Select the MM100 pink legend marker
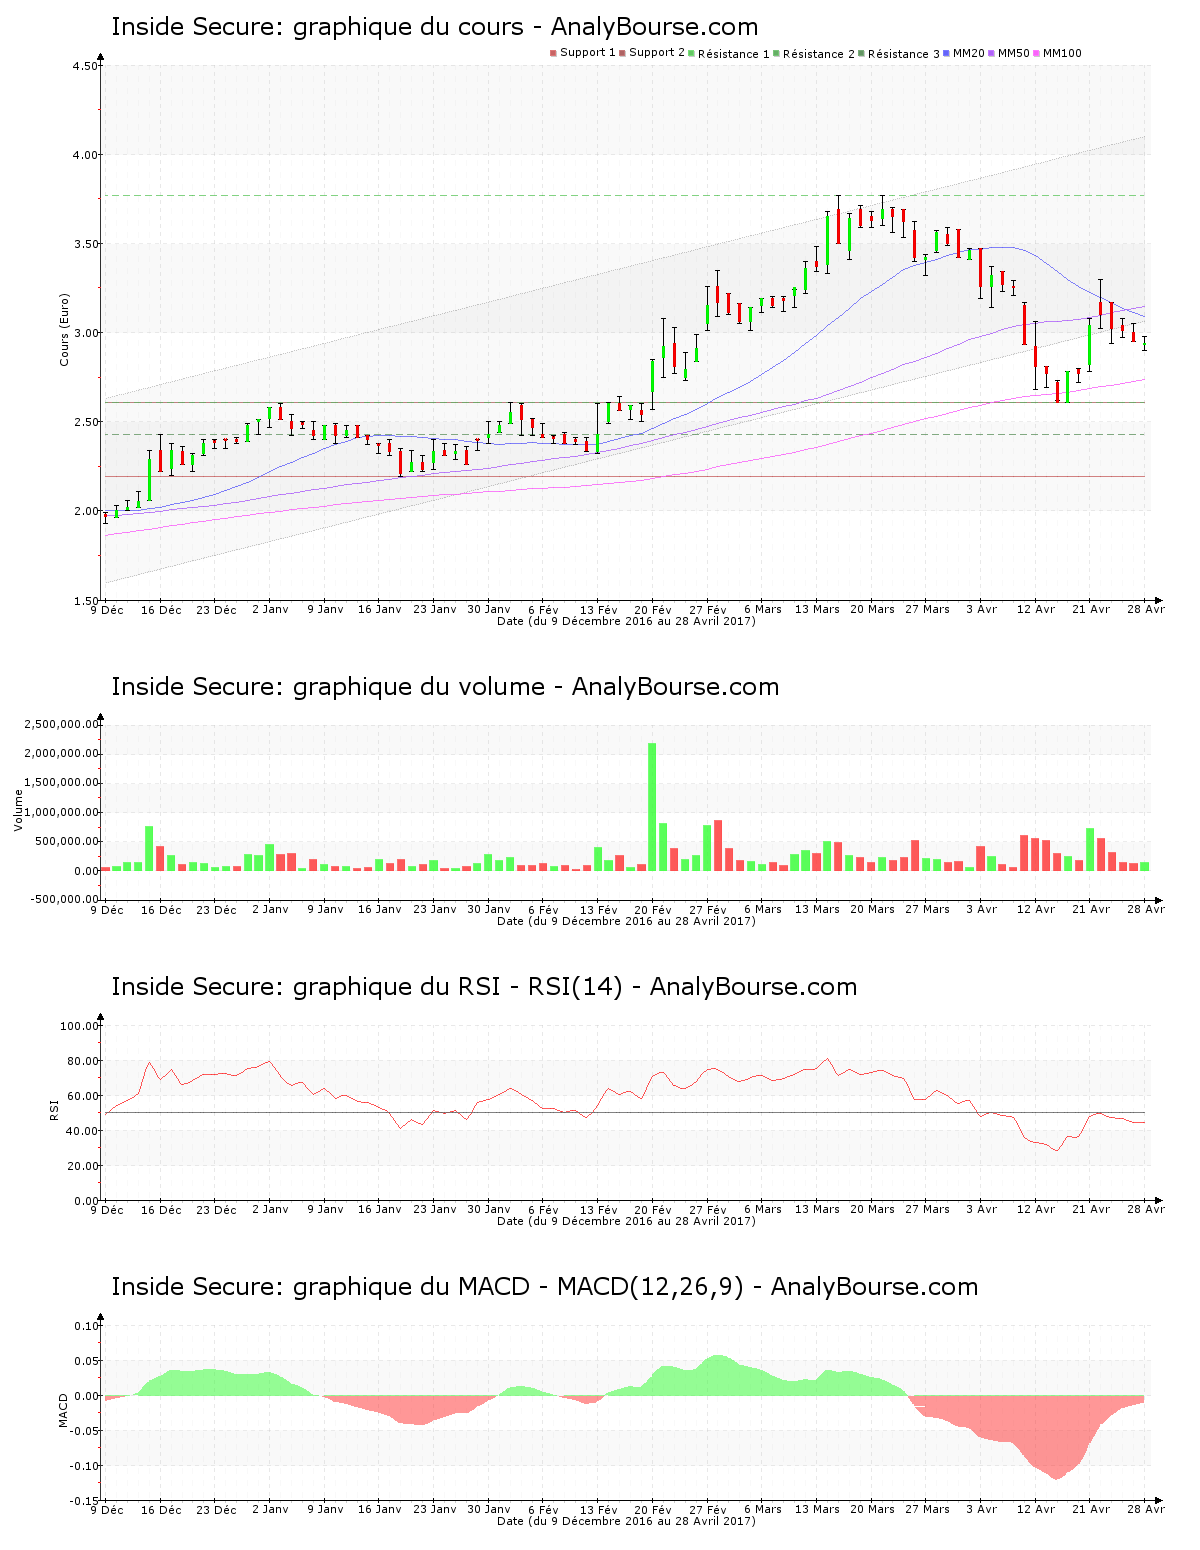This screenshot has width=1200, height=1550. click(1037, 53)
